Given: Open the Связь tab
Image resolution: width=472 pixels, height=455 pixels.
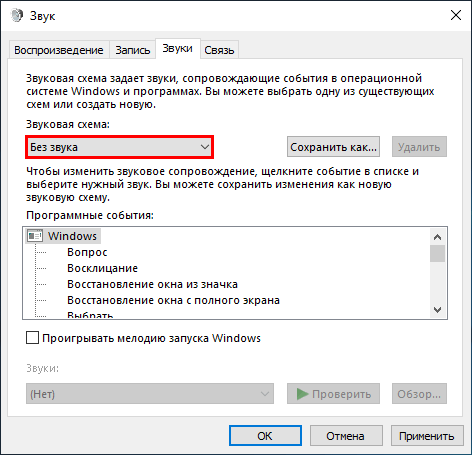Looking at the screenshot, I should tap(219, 50).
